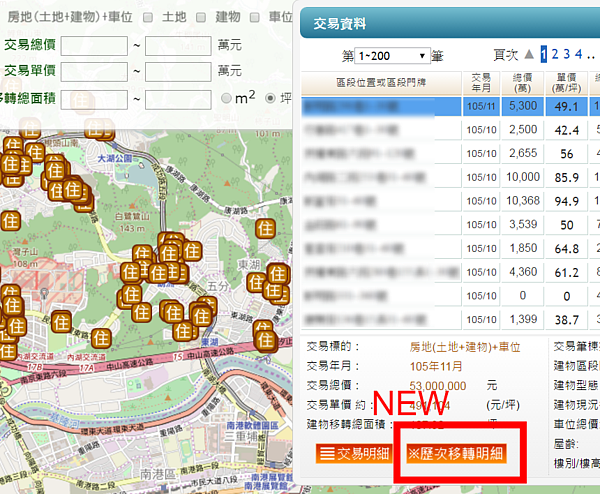
Task: Click the previous page triangle arrow
Action: point(529,54)
